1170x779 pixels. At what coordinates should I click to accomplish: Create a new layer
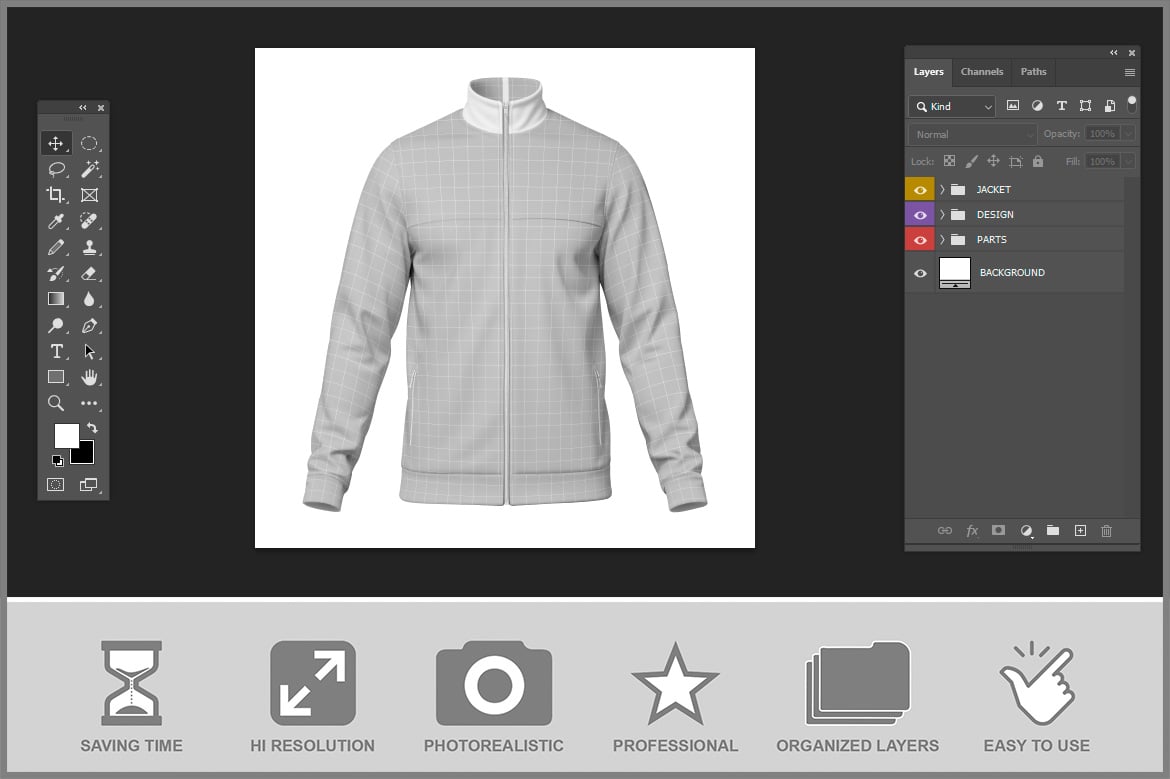[1080, 531]
